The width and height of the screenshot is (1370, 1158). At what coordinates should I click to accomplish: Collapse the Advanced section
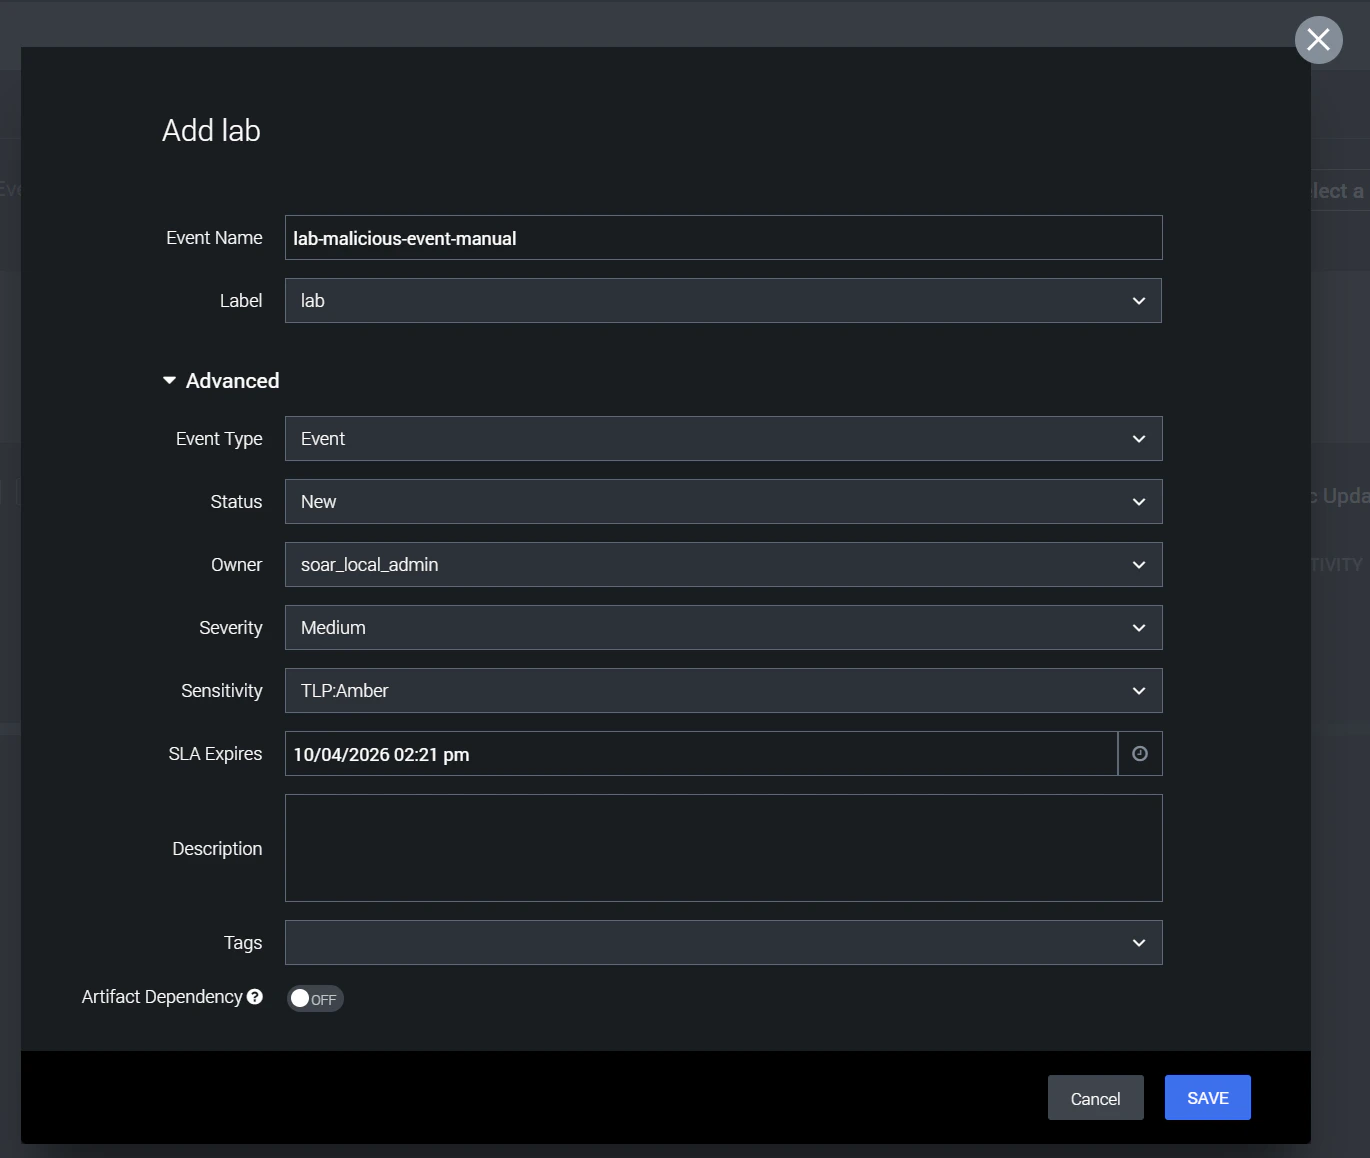point(221,381)
